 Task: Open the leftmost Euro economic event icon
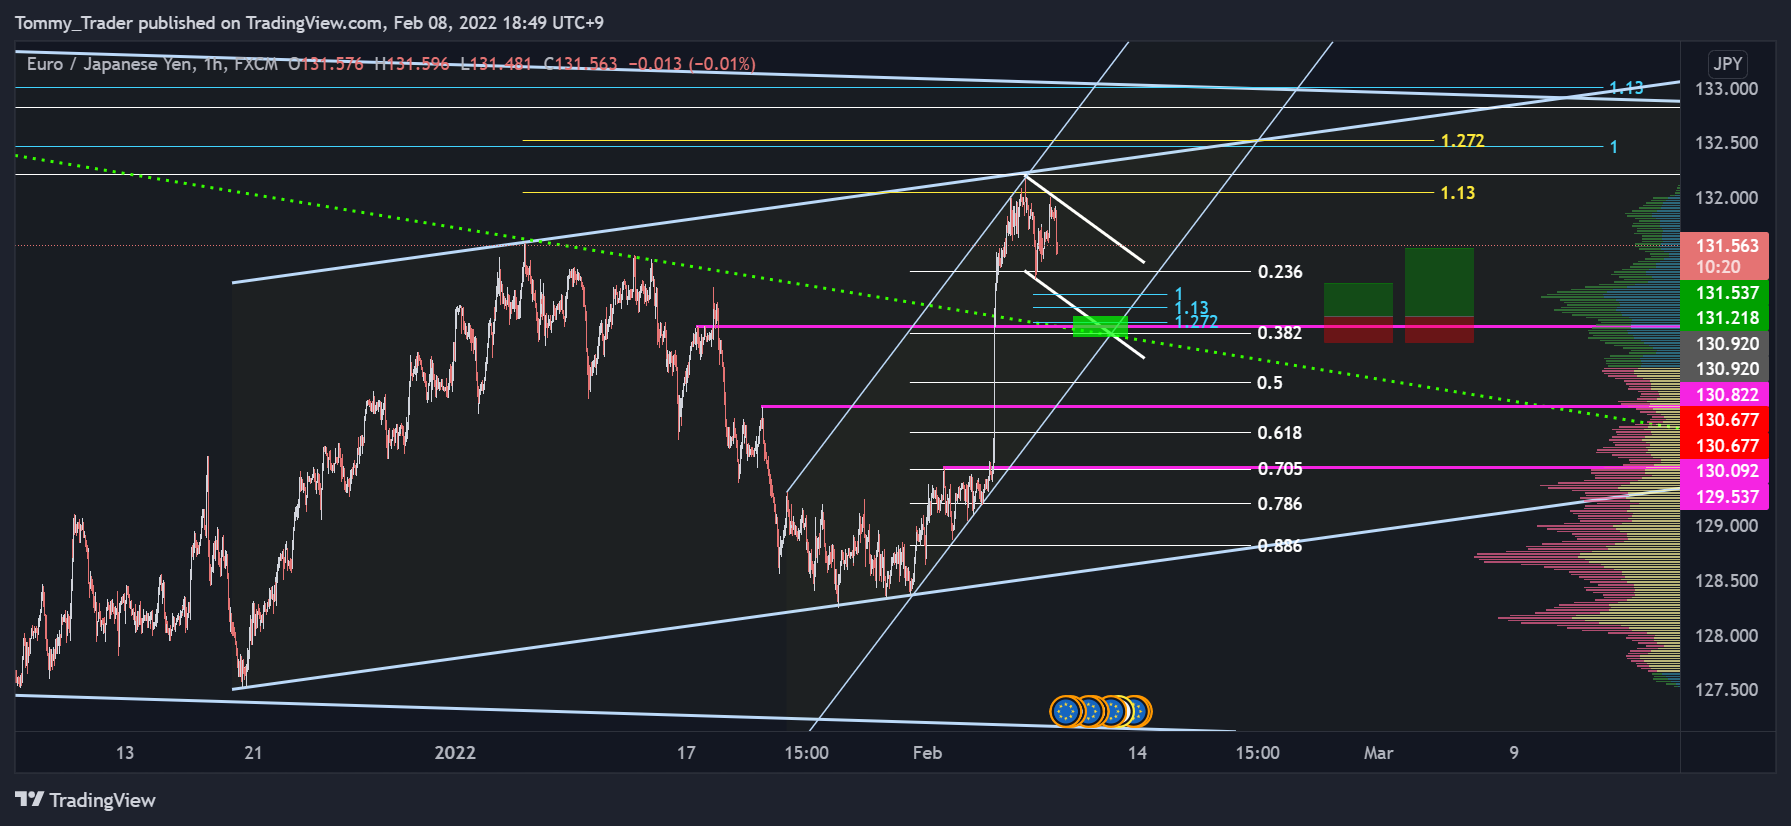(x=1066, y=711)
